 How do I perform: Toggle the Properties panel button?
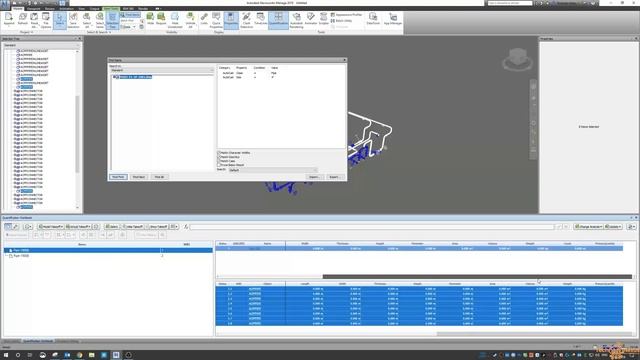click(x=231, y=19)
